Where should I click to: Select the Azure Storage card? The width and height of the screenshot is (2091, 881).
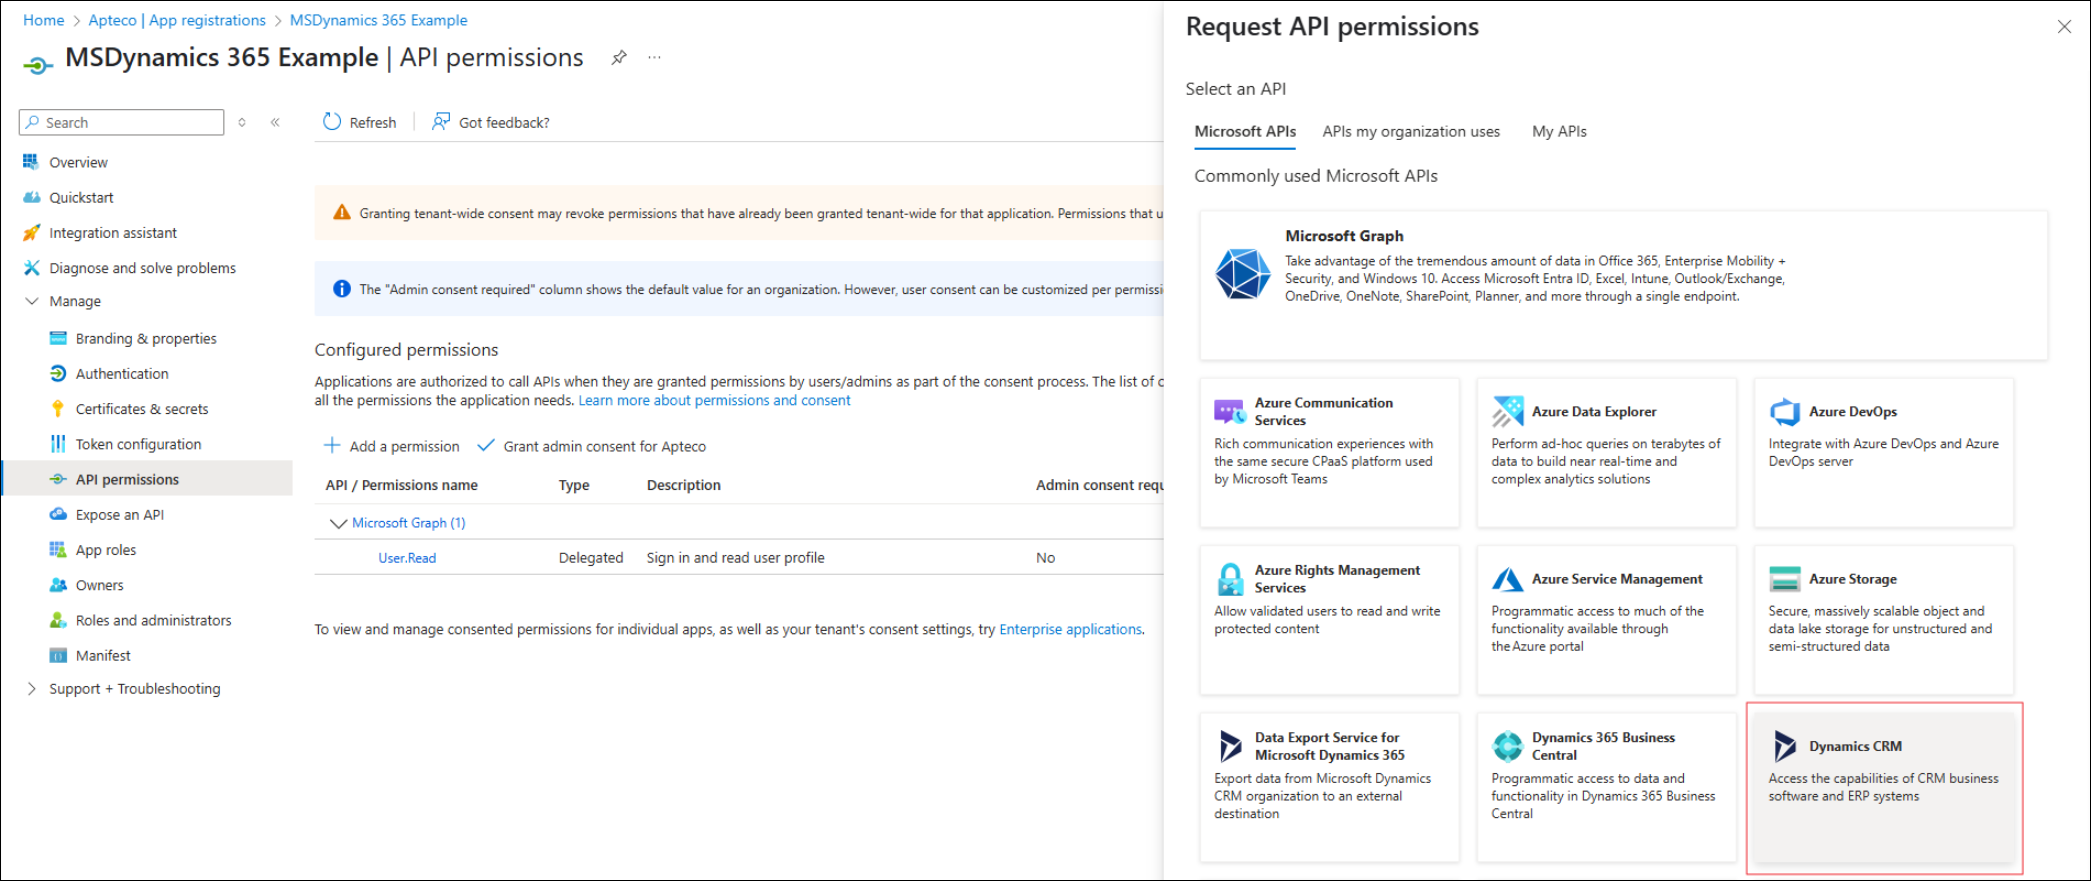pos(1883,619)
